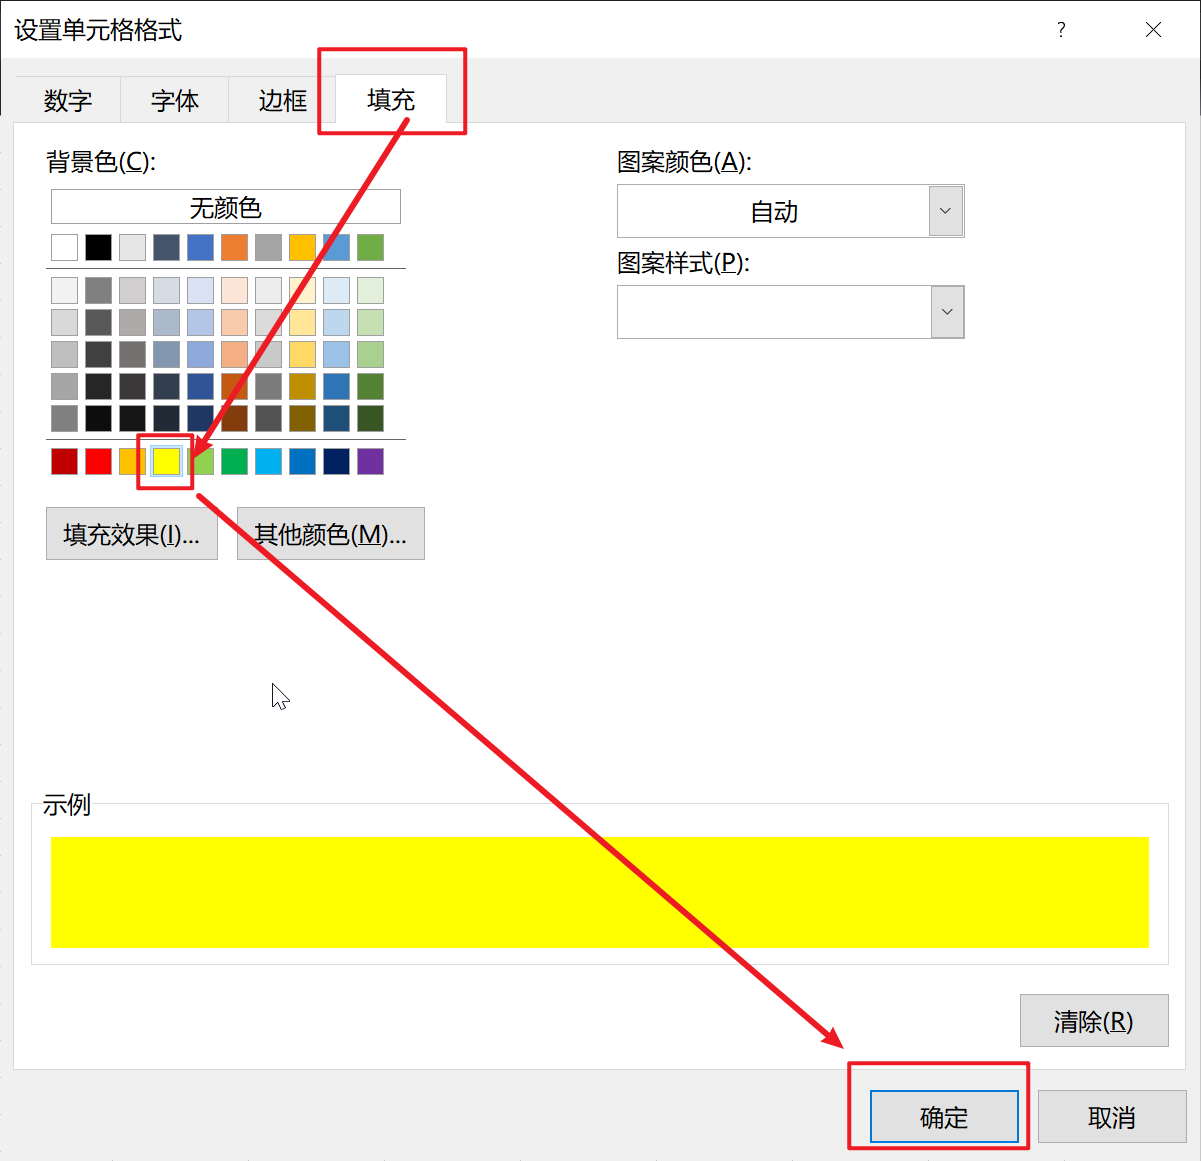Pick green swatch in the bottom standard row
1201x1161 pixels.
[x=235, y=461]
